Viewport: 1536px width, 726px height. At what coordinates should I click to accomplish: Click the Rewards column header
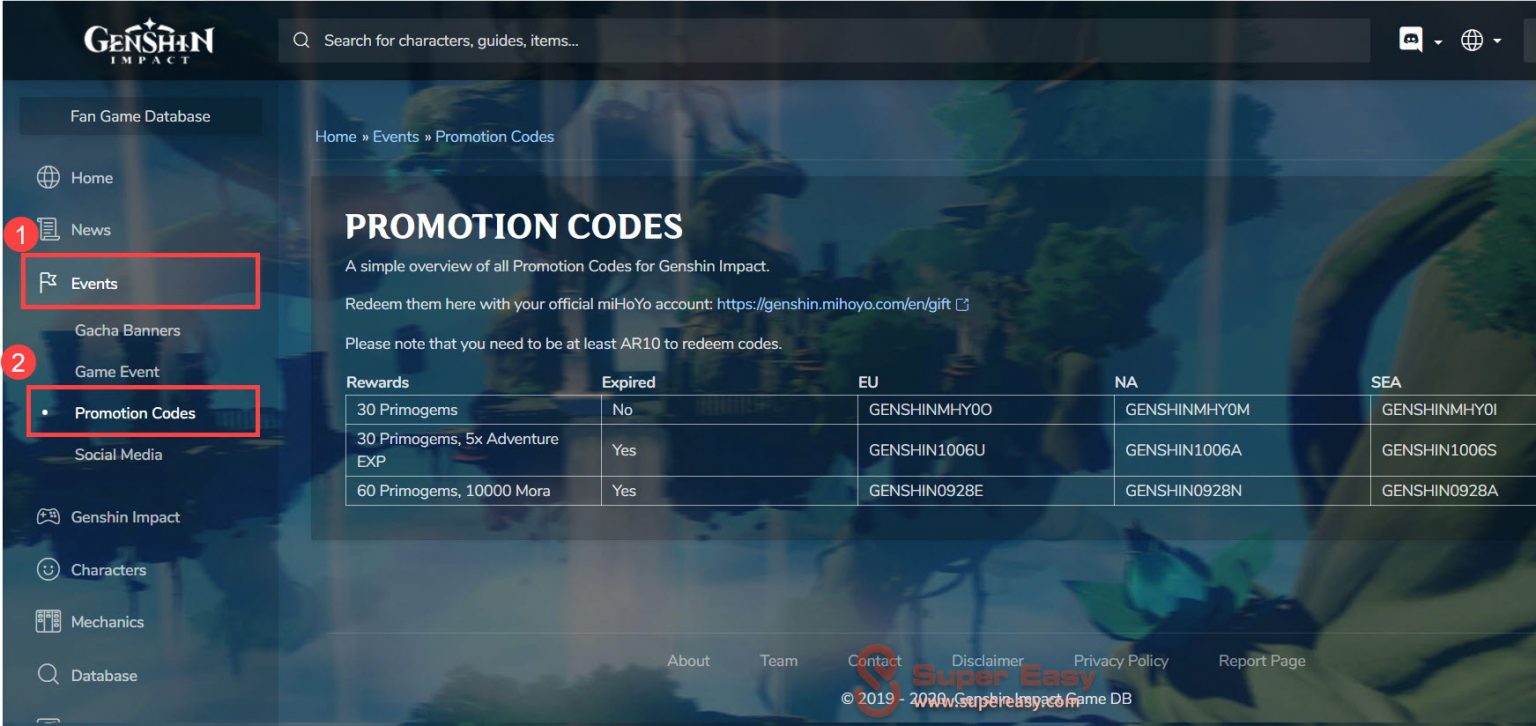pyautogui.click(x=377, y=382)
